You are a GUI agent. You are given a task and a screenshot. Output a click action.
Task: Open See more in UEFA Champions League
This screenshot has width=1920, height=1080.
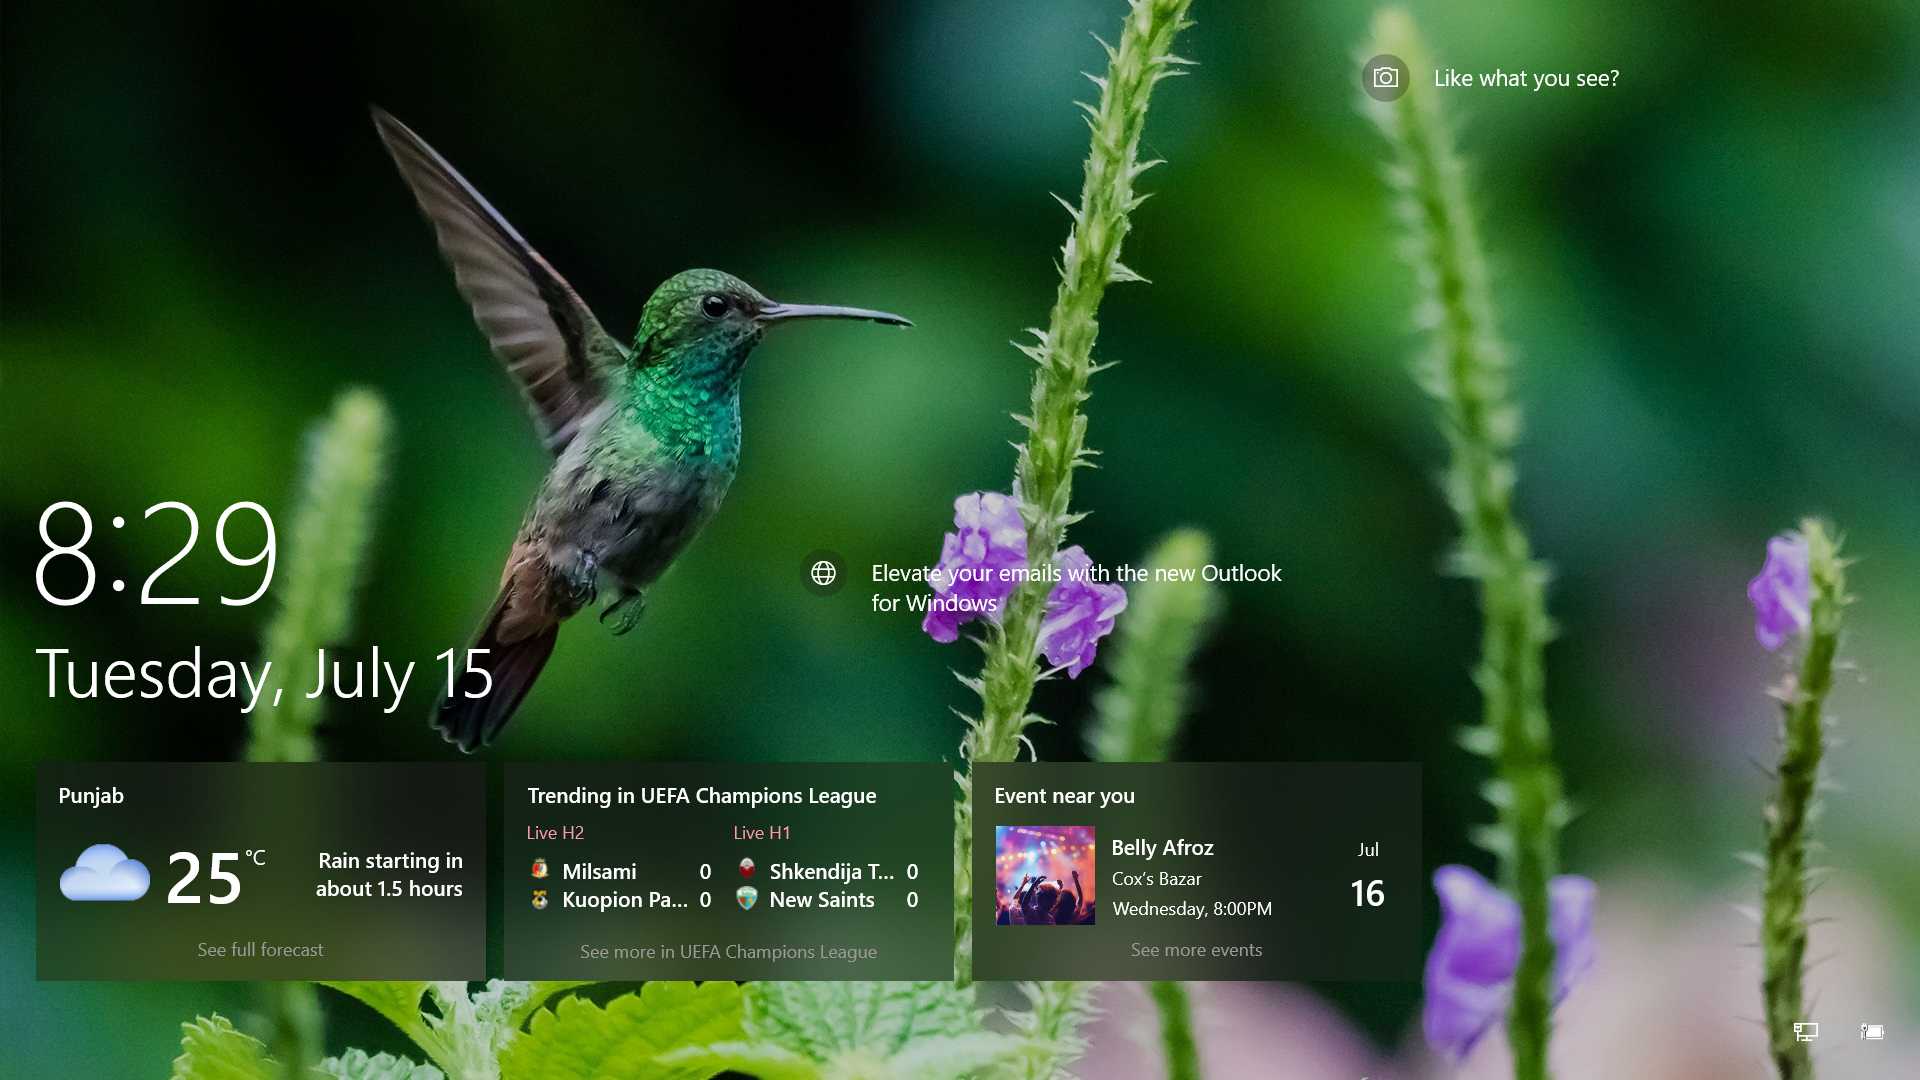[x=728, y=951]
